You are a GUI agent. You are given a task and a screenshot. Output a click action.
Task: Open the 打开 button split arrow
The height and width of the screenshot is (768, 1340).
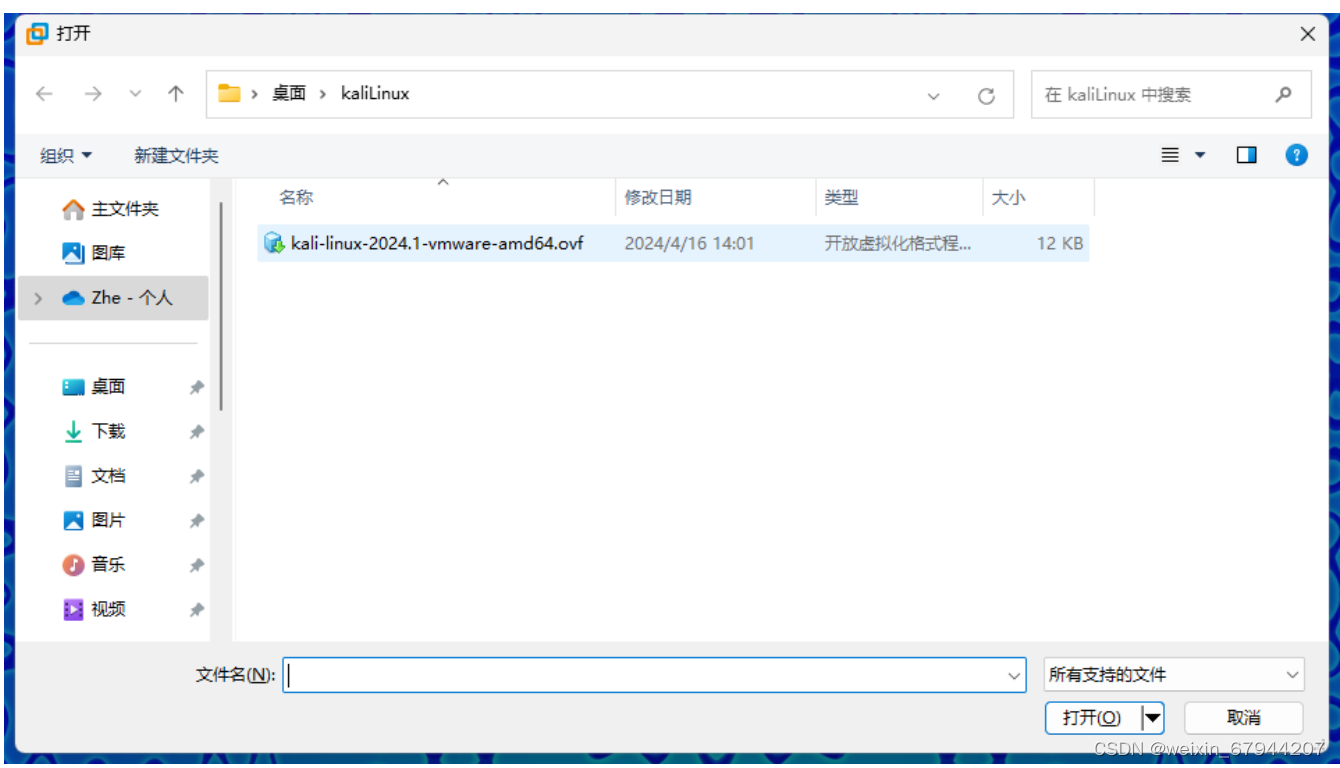pos(1152,718)
